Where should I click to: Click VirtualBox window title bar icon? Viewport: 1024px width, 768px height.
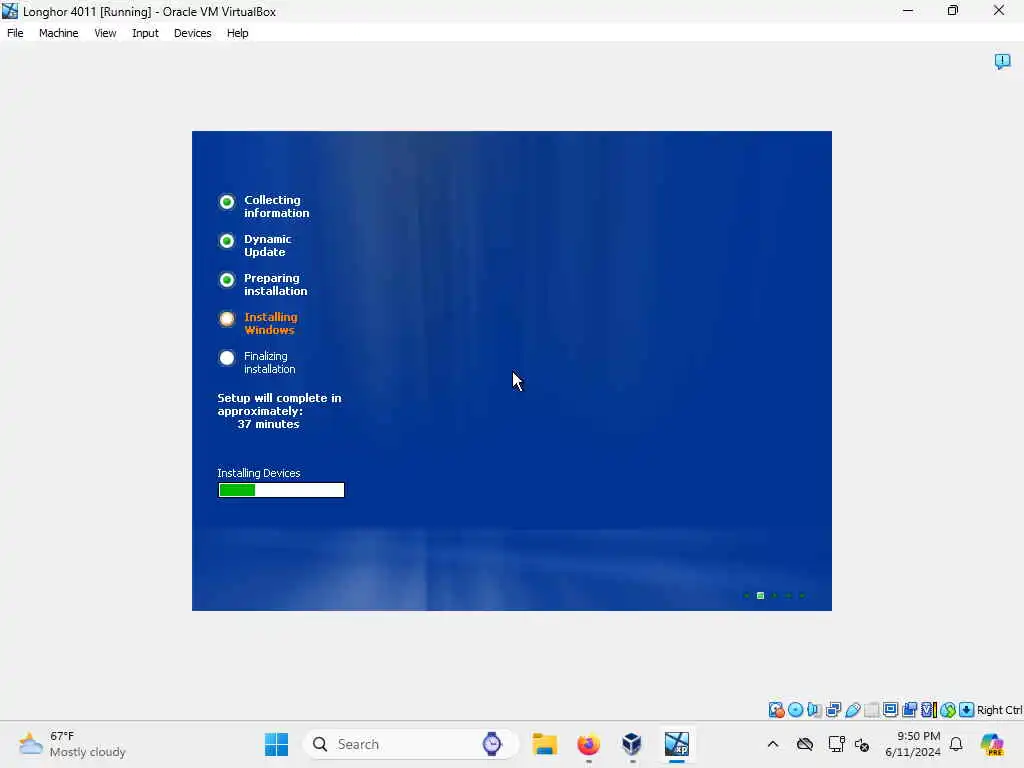point(10,11)
